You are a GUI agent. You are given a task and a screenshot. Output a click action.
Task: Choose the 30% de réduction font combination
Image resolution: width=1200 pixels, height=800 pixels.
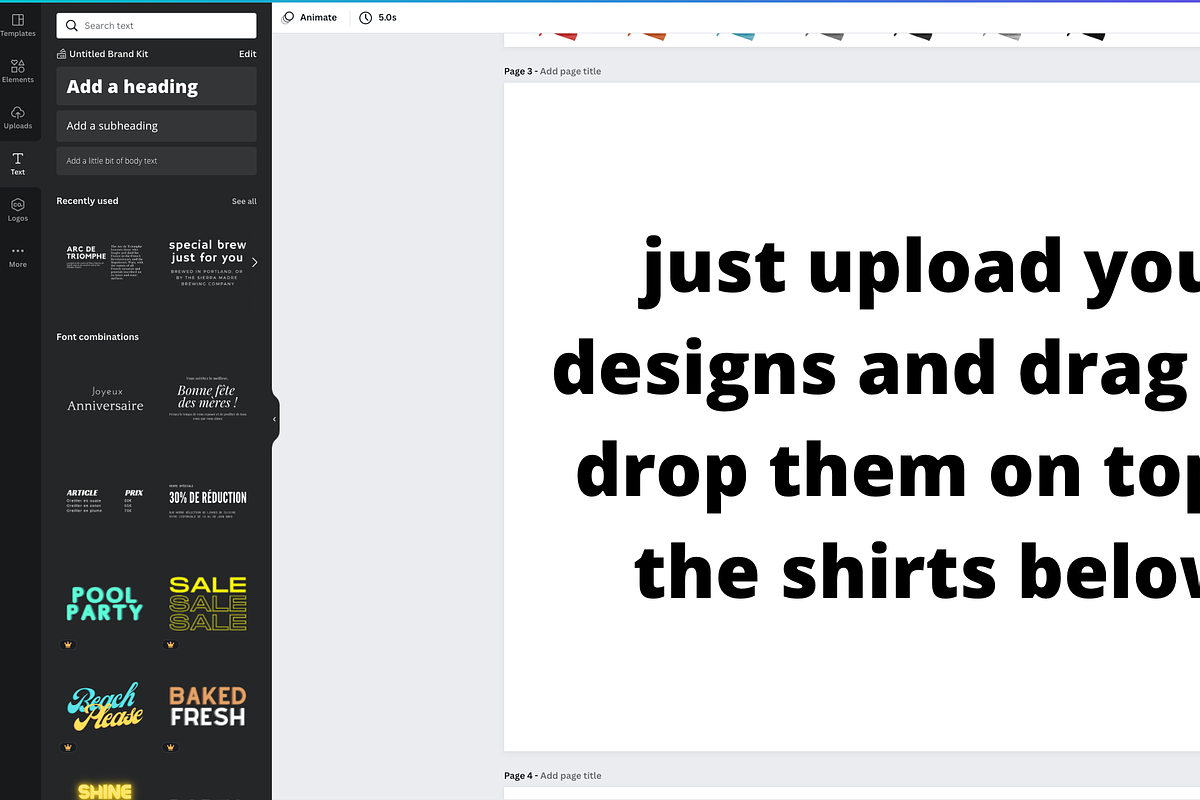207,500
